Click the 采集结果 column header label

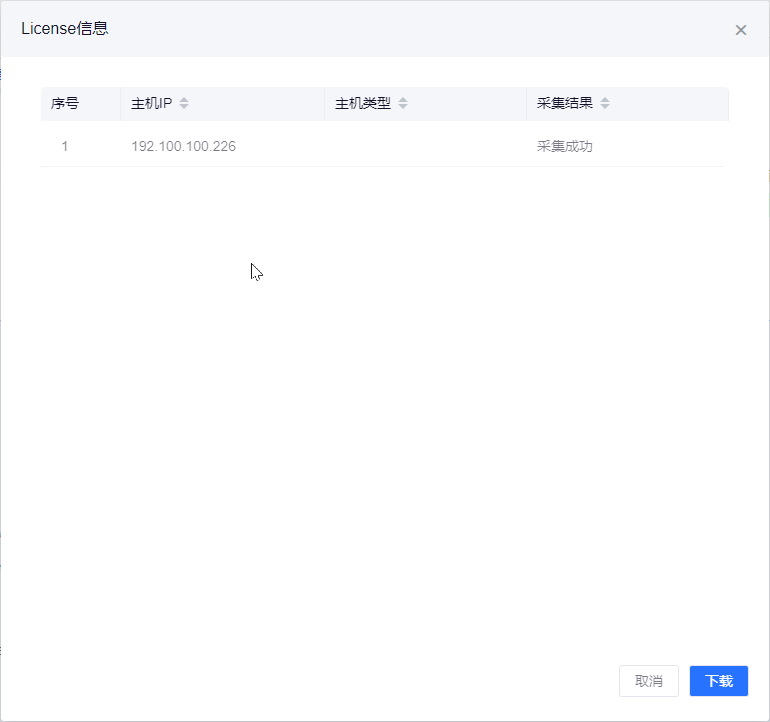pos(564,103)
